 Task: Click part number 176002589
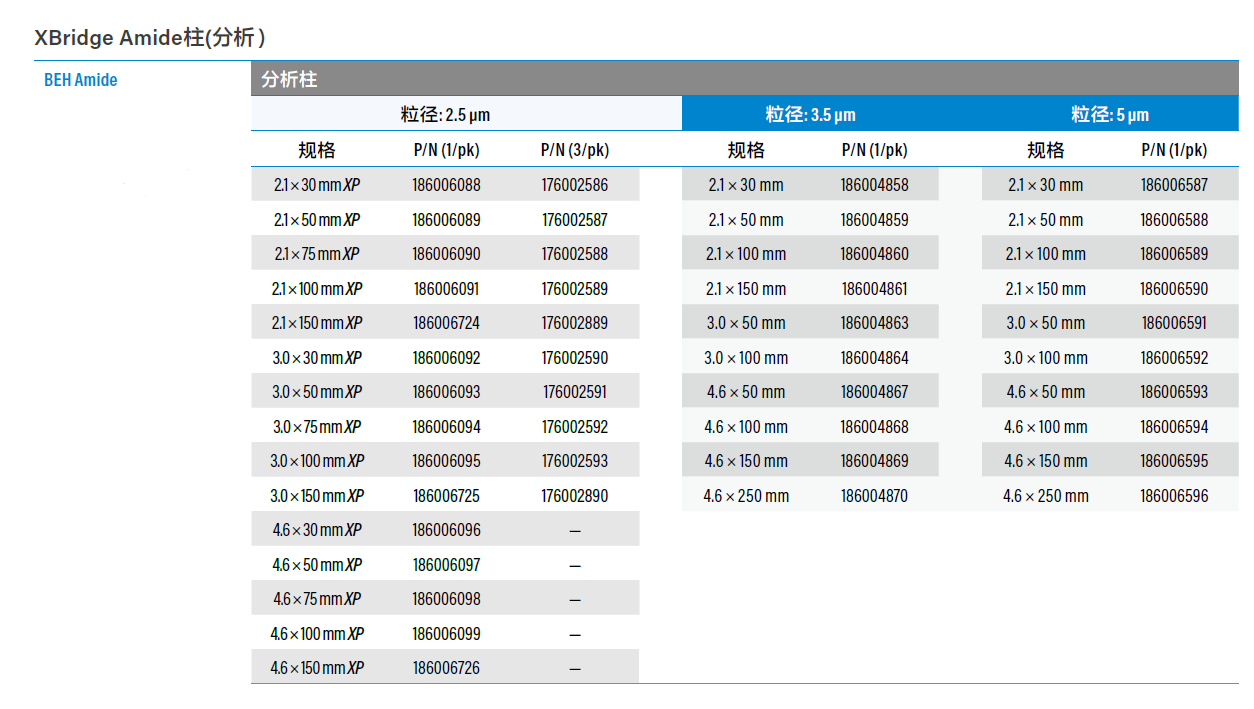pyautogui.click(x=575, y=289)
